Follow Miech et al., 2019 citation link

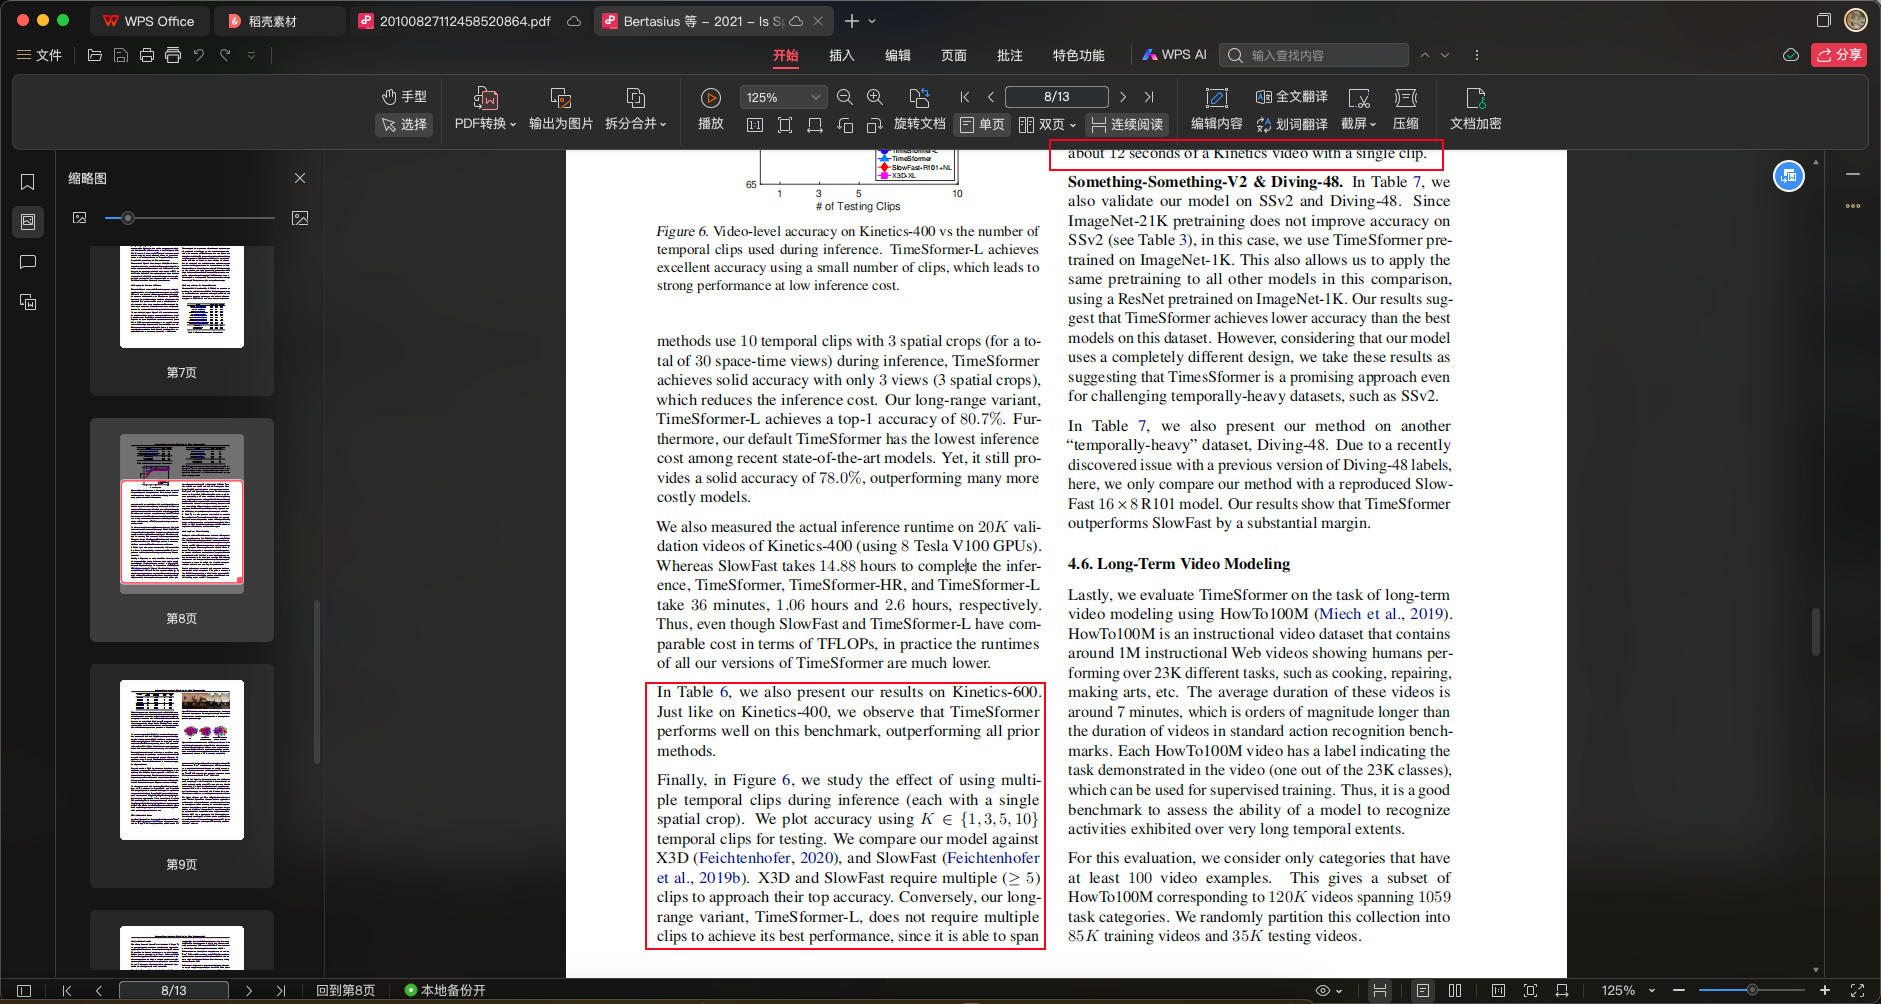[1384, 614]
